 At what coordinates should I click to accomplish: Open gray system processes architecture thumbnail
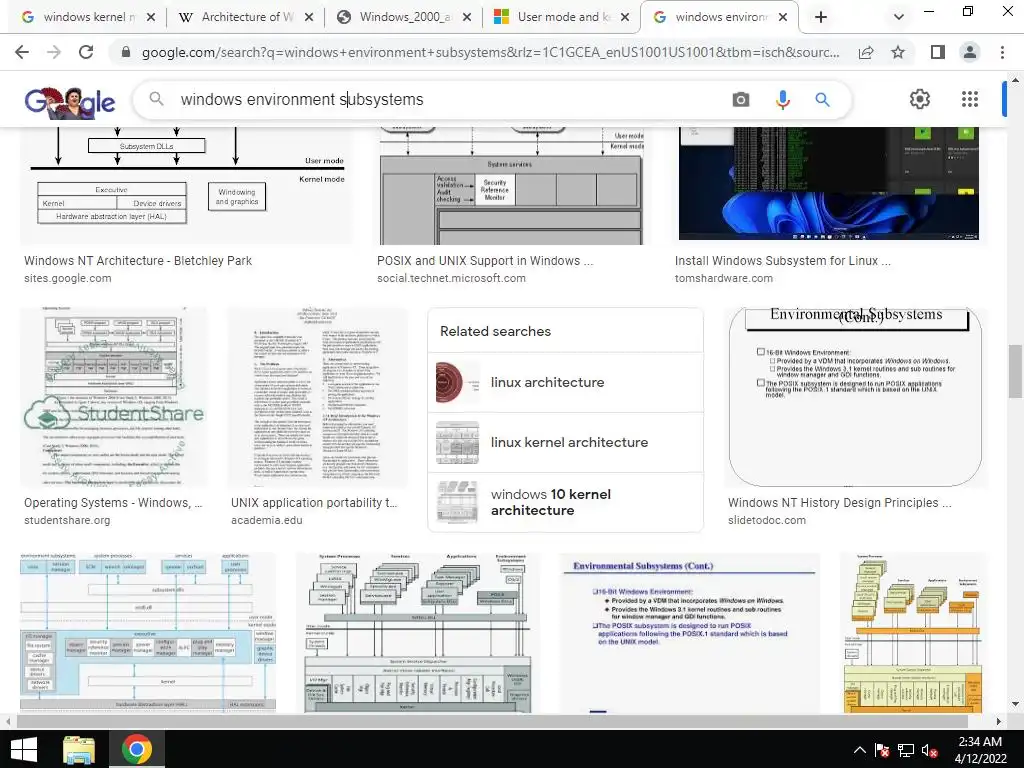pos(418,633)
